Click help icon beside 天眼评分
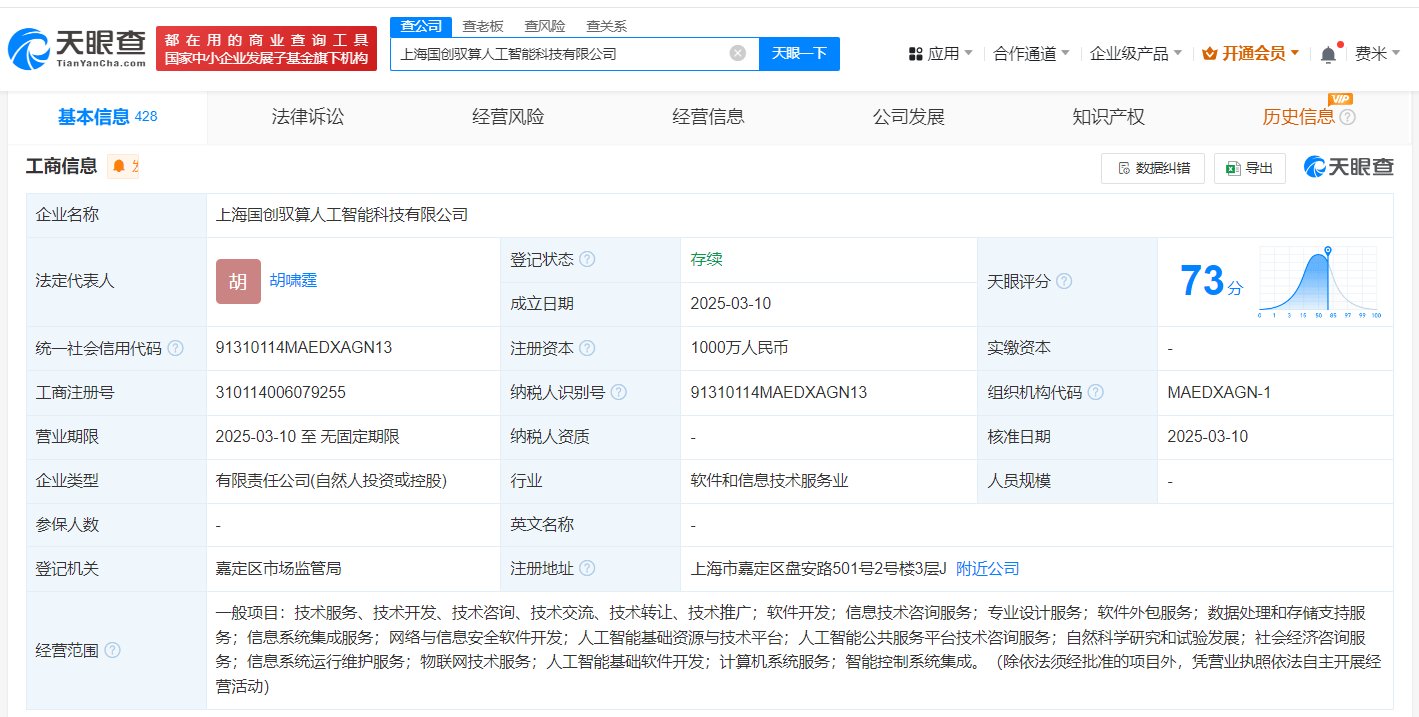This screenshot has height=717, width=1419. click(1064, 282)
